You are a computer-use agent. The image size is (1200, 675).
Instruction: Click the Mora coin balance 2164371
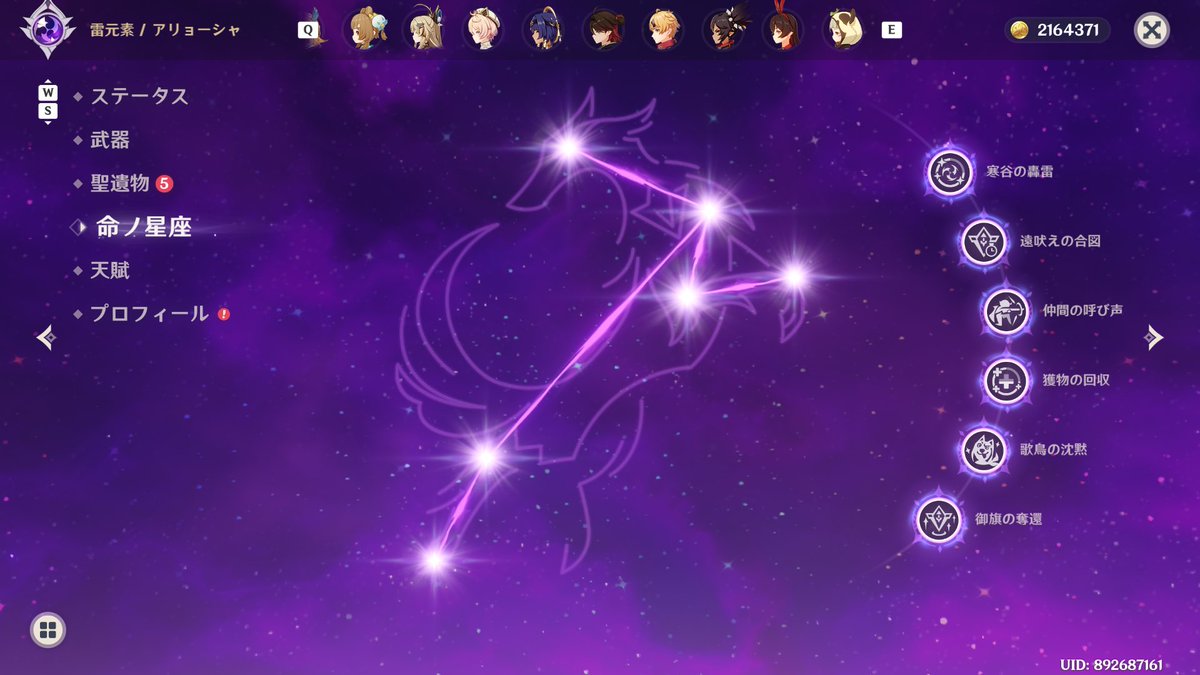[1057, 30]
